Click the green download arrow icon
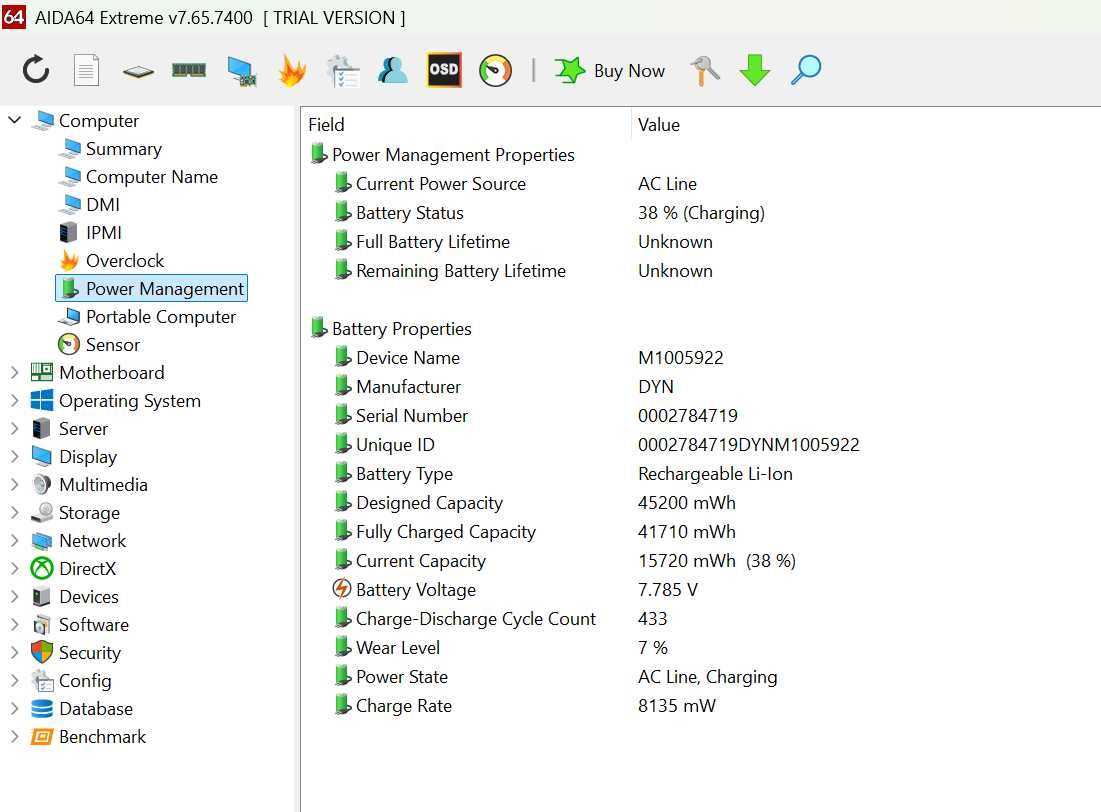 pos(755,70)
